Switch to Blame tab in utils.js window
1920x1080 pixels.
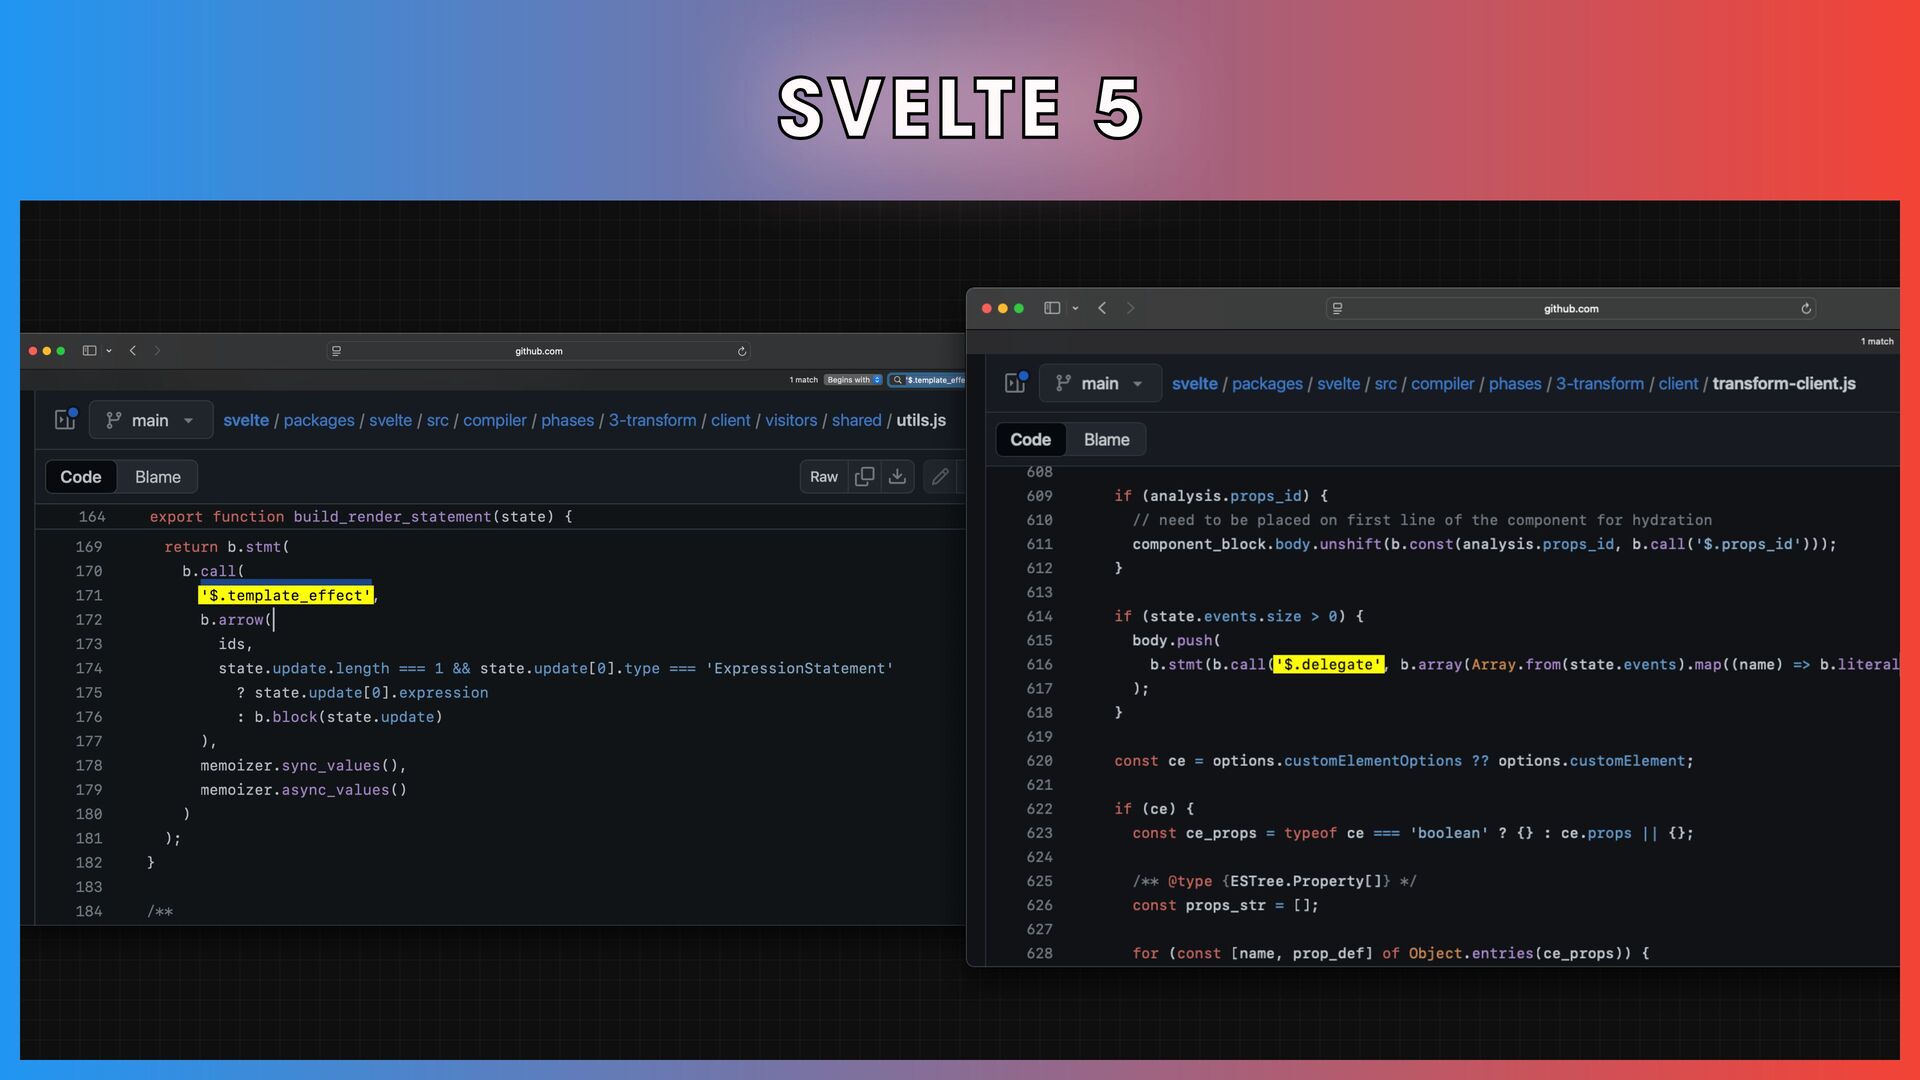click(158, 477)
